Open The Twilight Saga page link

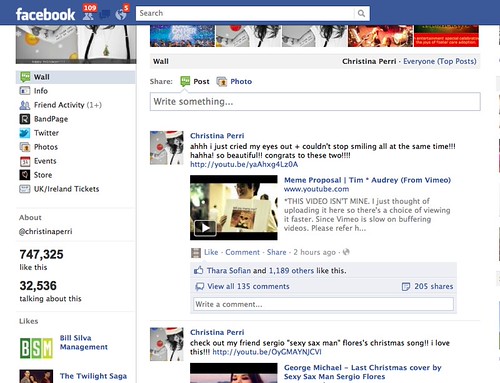click(x=93, y=376)
